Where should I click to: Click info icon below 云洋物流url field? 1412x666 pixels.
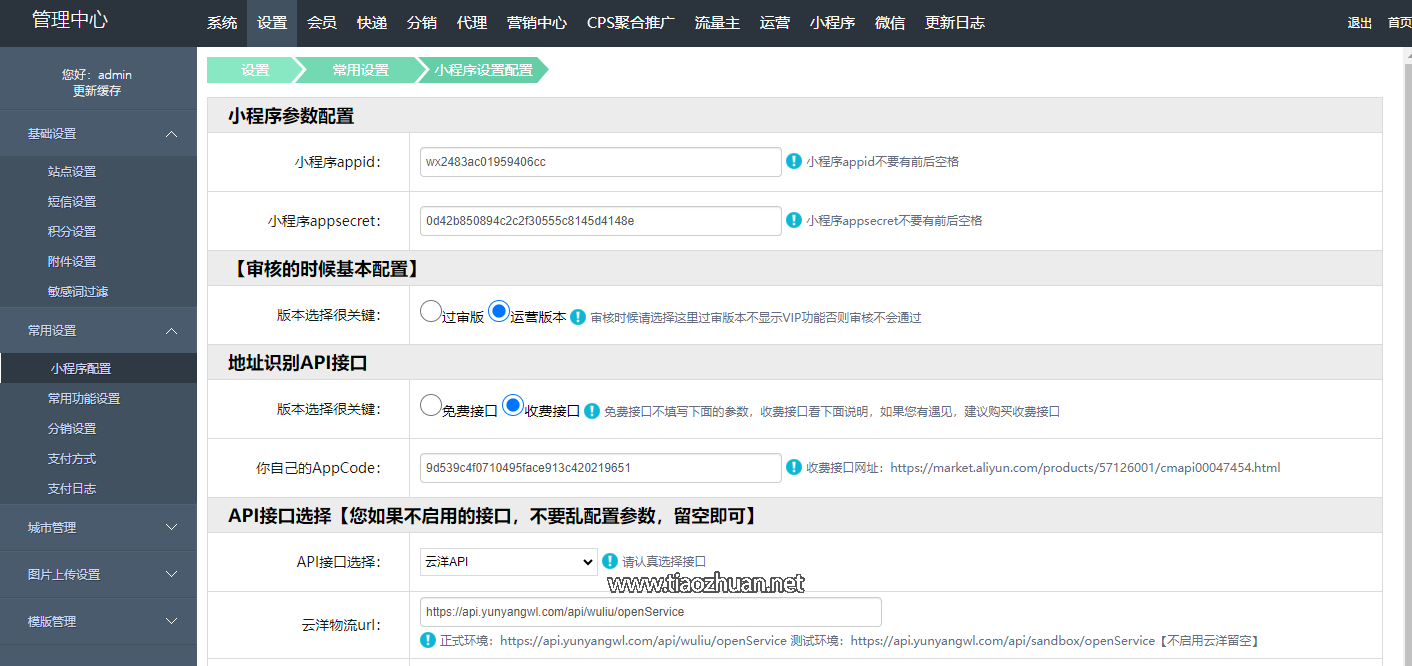point(428,640)
